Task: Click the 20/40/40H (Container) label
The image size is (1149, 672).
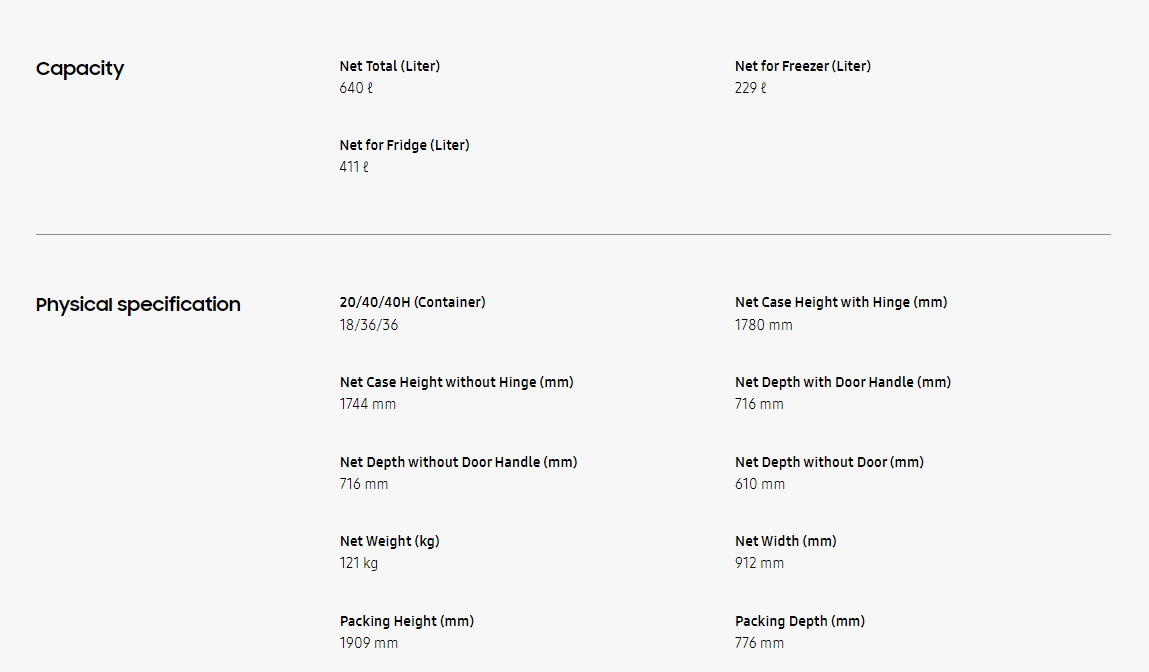Action: [x=412, y=302]
